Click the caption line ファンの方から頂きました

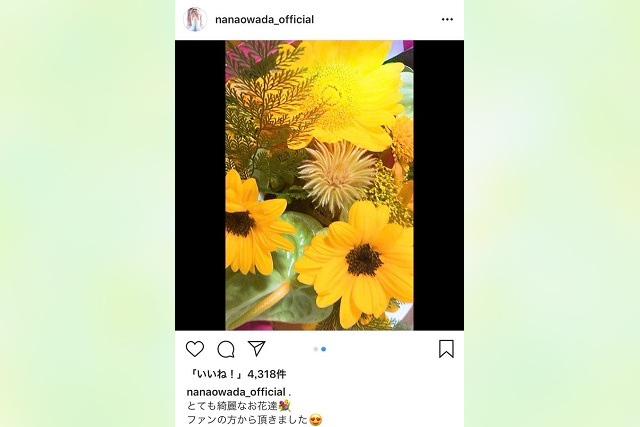click(247, 420)
